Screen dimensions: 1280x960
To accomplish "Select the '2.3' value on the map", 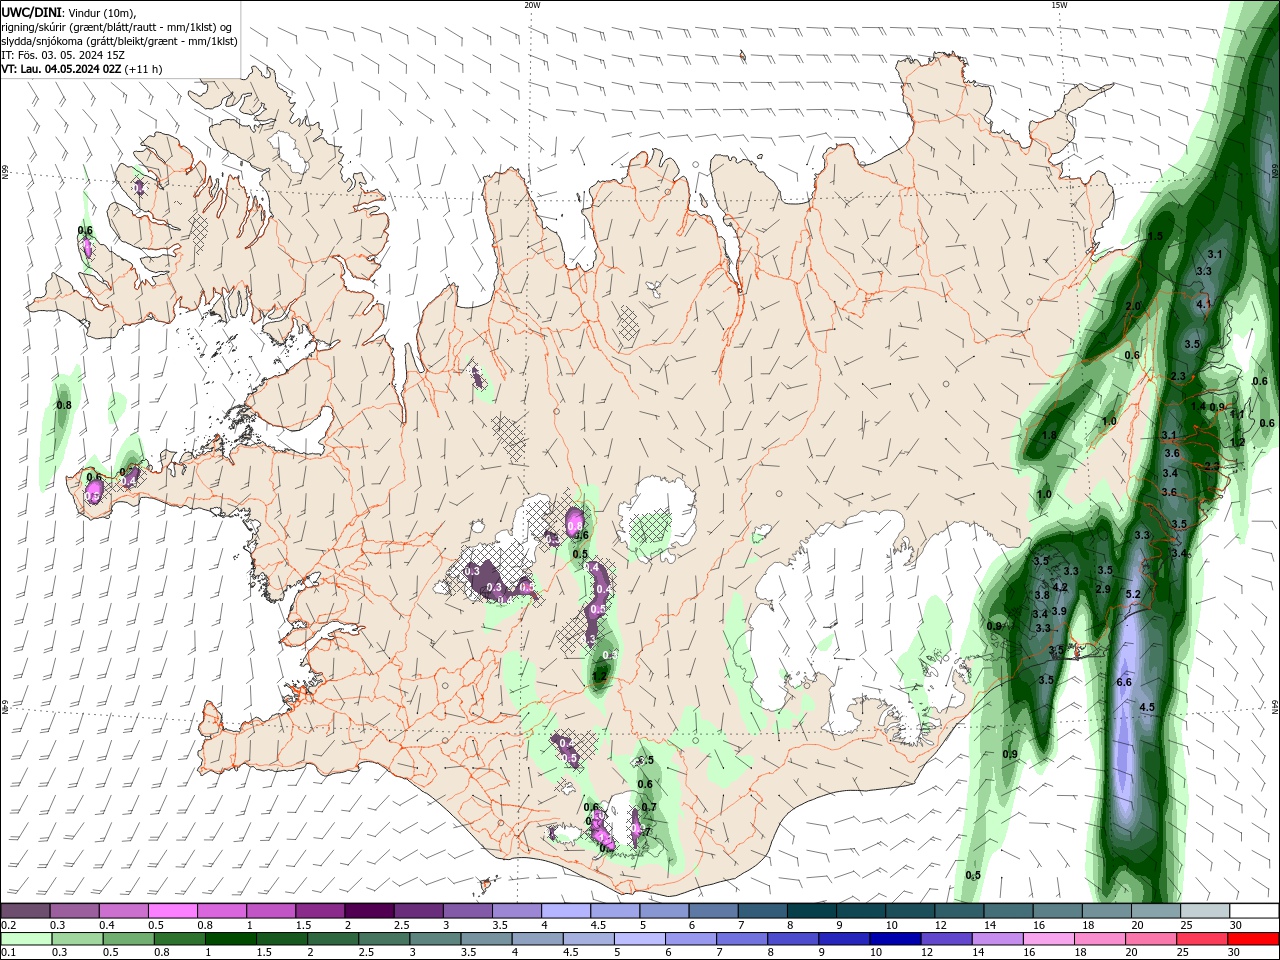I will (x=1178, y=377).
